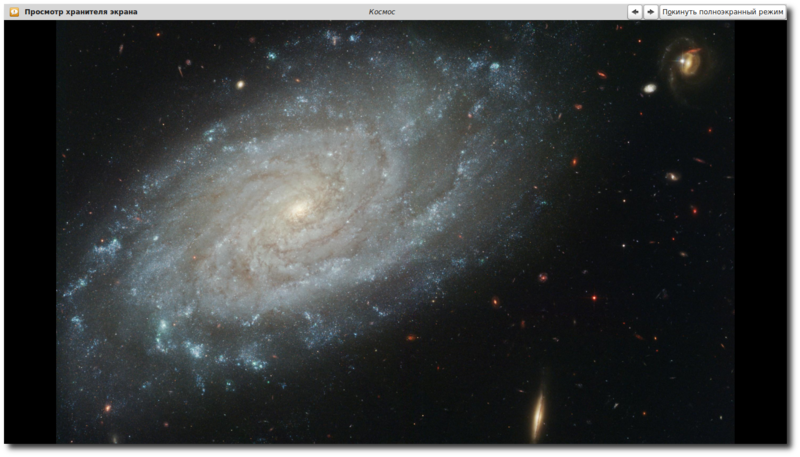
Task: Show the previous screensaver with left arrow
Action: 635,12
